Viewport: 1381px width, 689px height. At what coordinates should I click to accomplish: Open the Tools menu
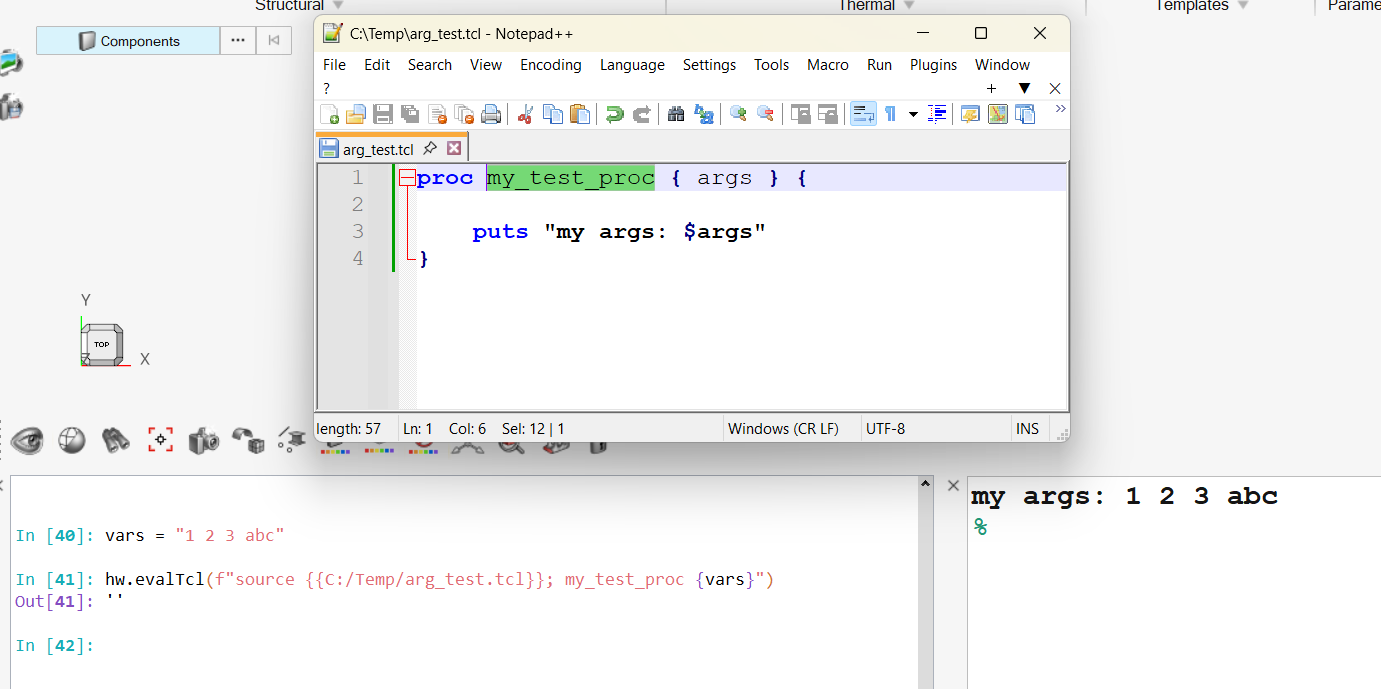772,65
